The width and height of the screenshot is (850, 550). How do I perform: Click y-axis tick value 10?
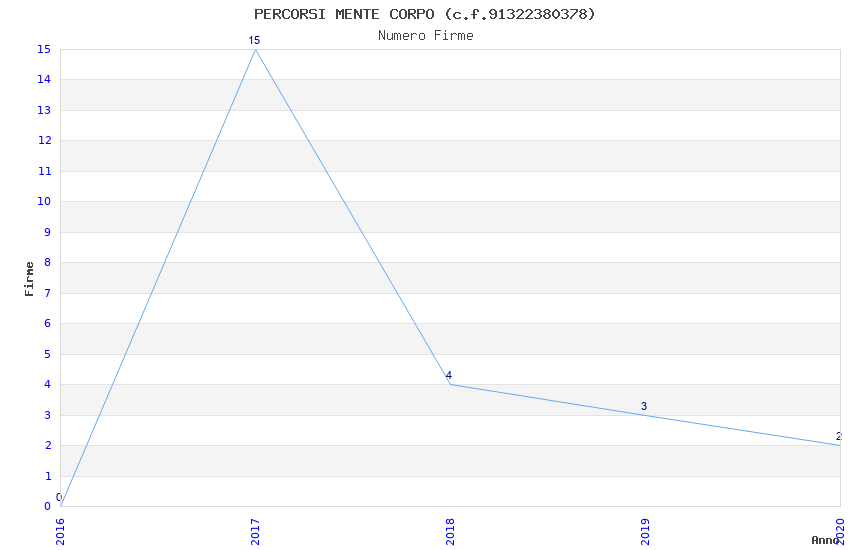coord(44,202)
